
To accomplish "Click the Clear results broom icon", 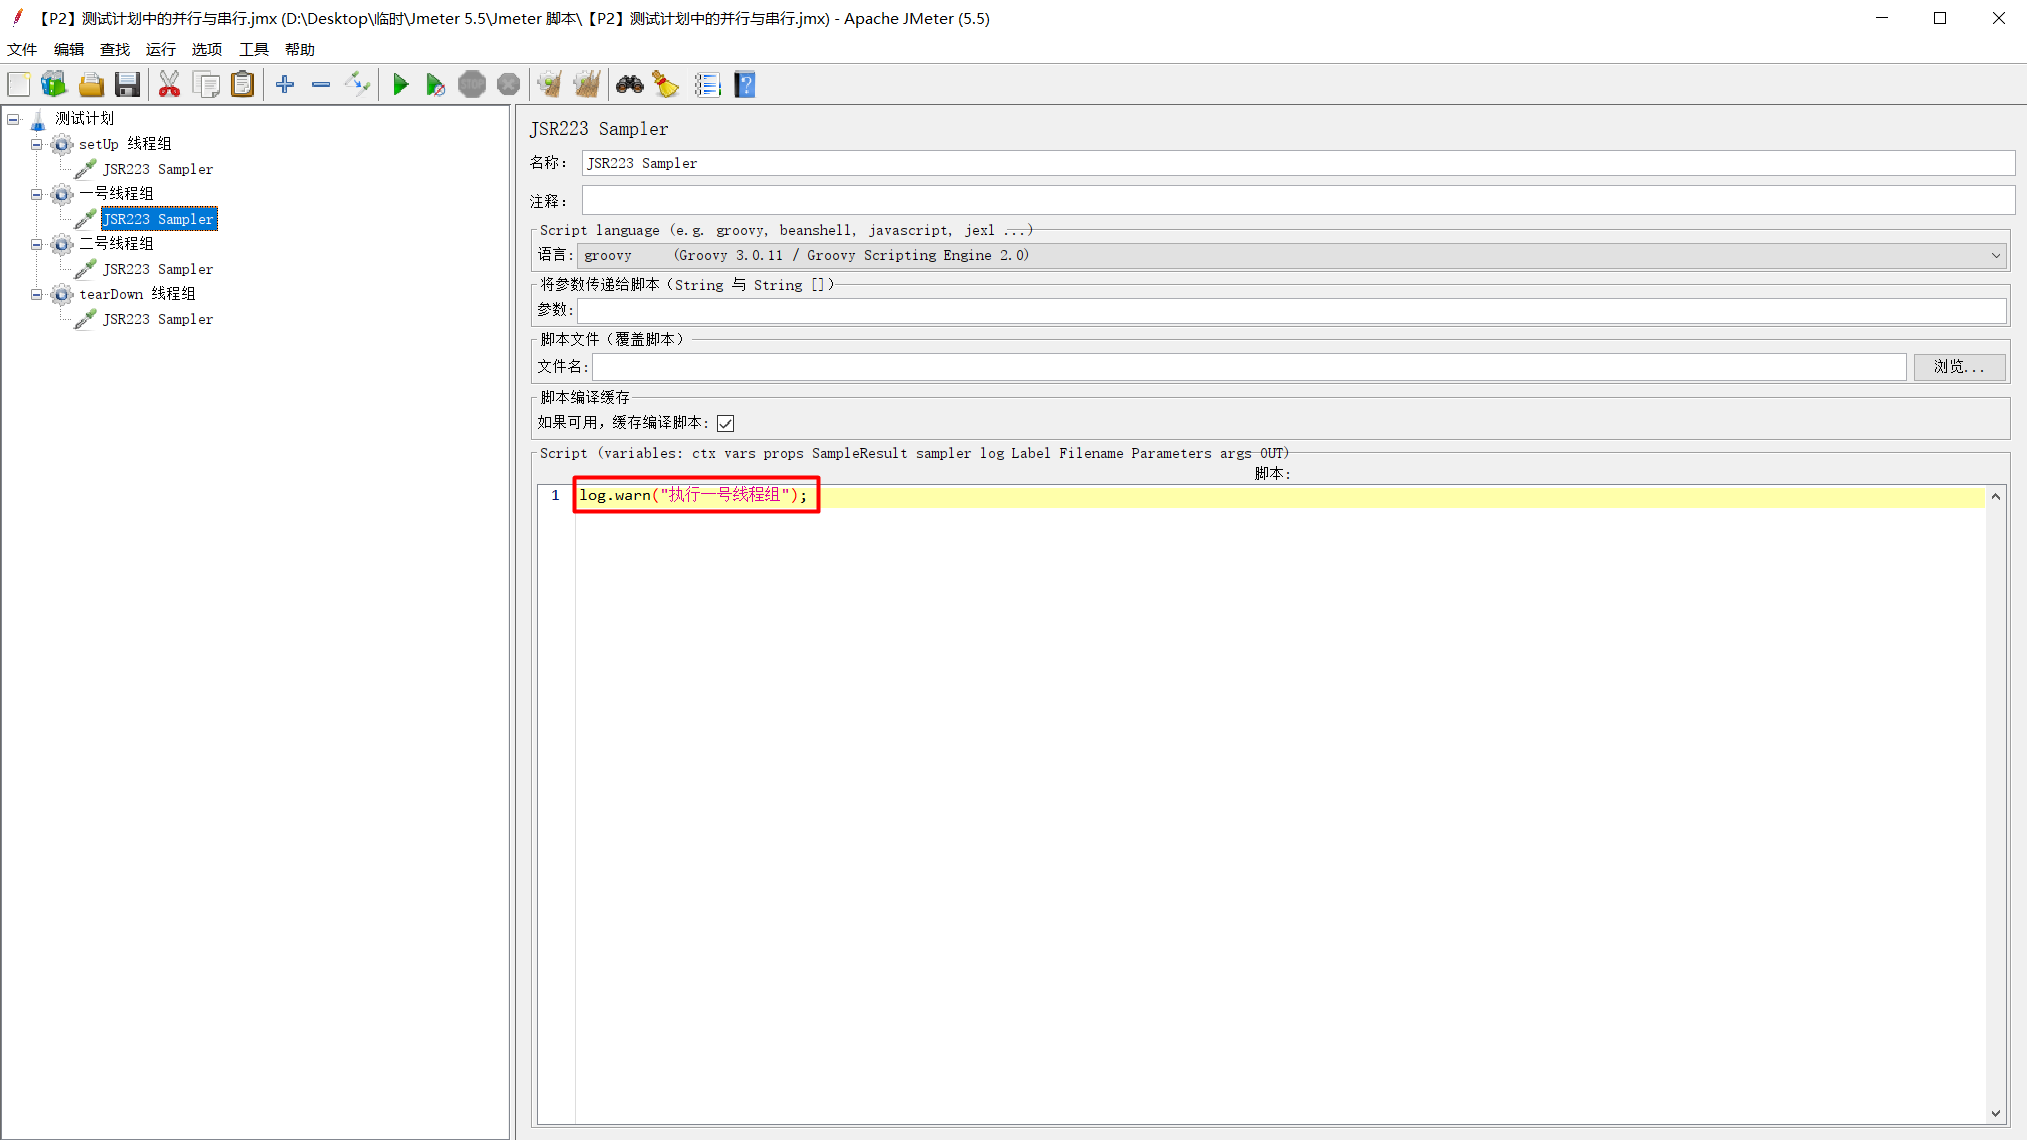I will pyautogui.click(x=550, y=85).
